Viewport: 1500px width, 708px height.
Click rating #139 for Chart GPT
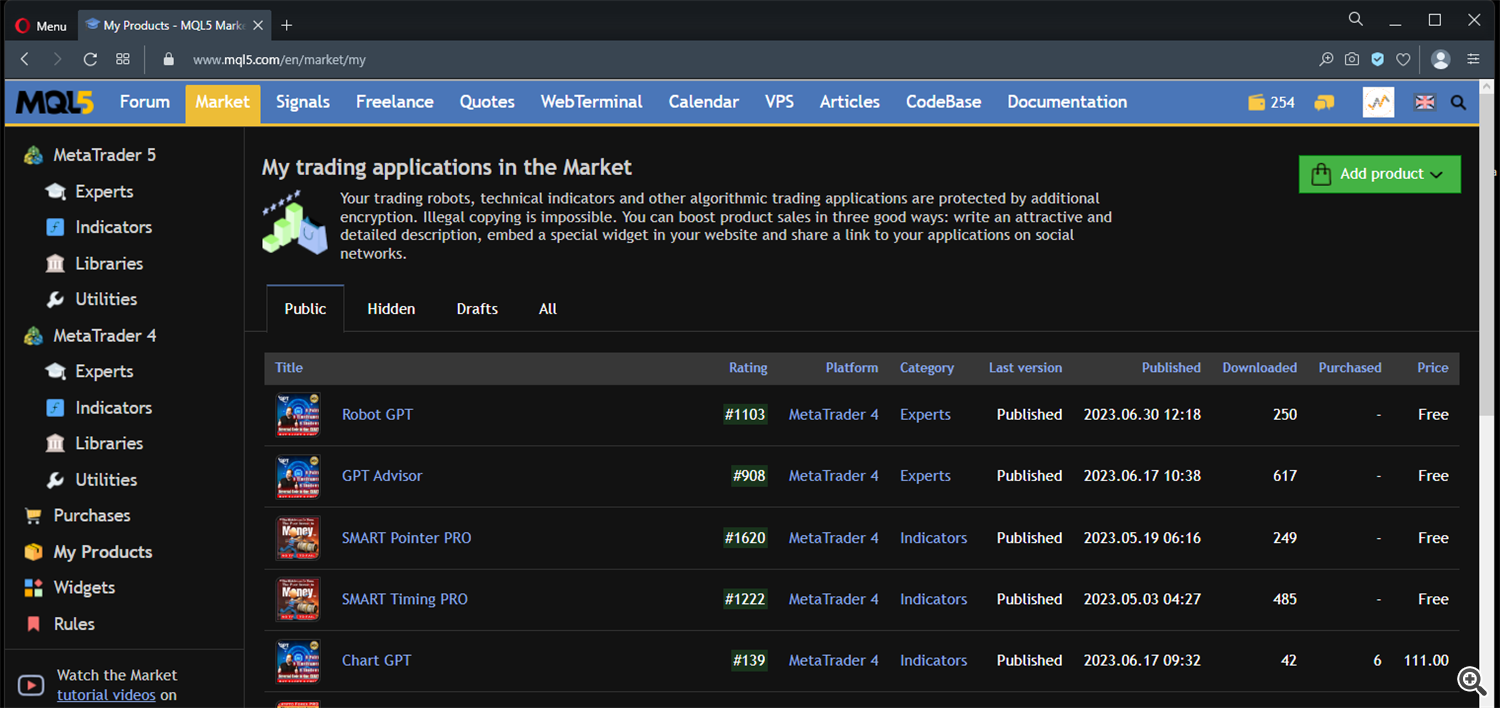(749, 660)
